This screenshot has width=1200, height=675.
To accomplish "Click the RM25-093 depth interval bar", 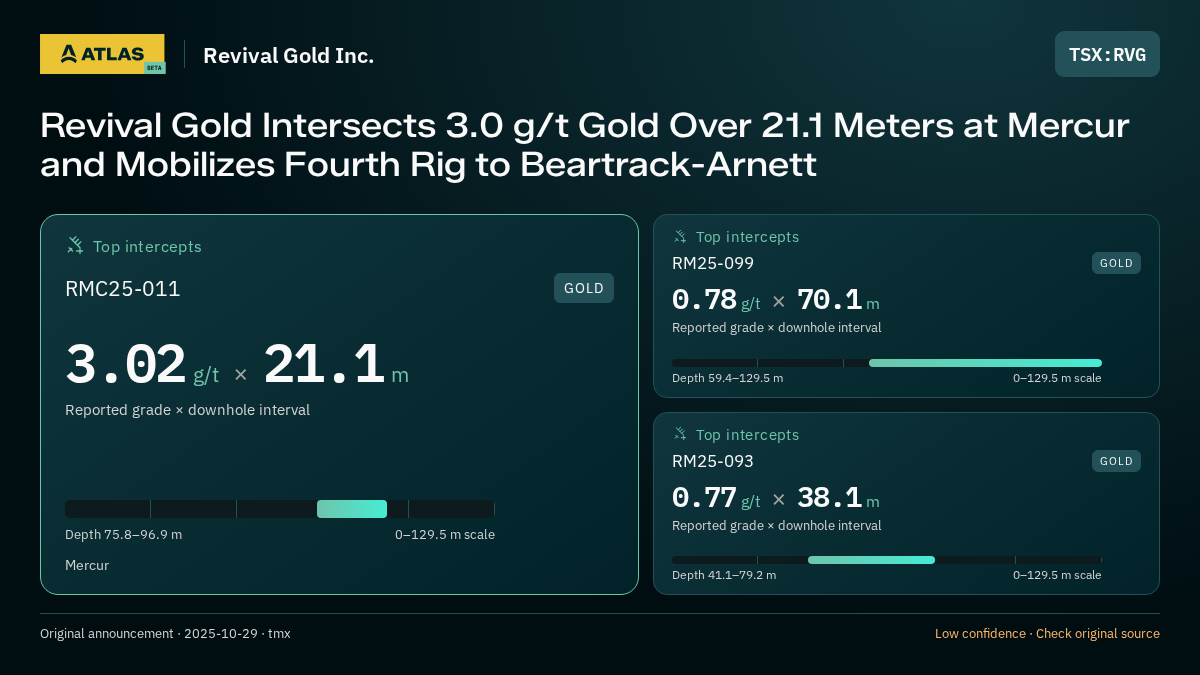I will pos(887,560).
